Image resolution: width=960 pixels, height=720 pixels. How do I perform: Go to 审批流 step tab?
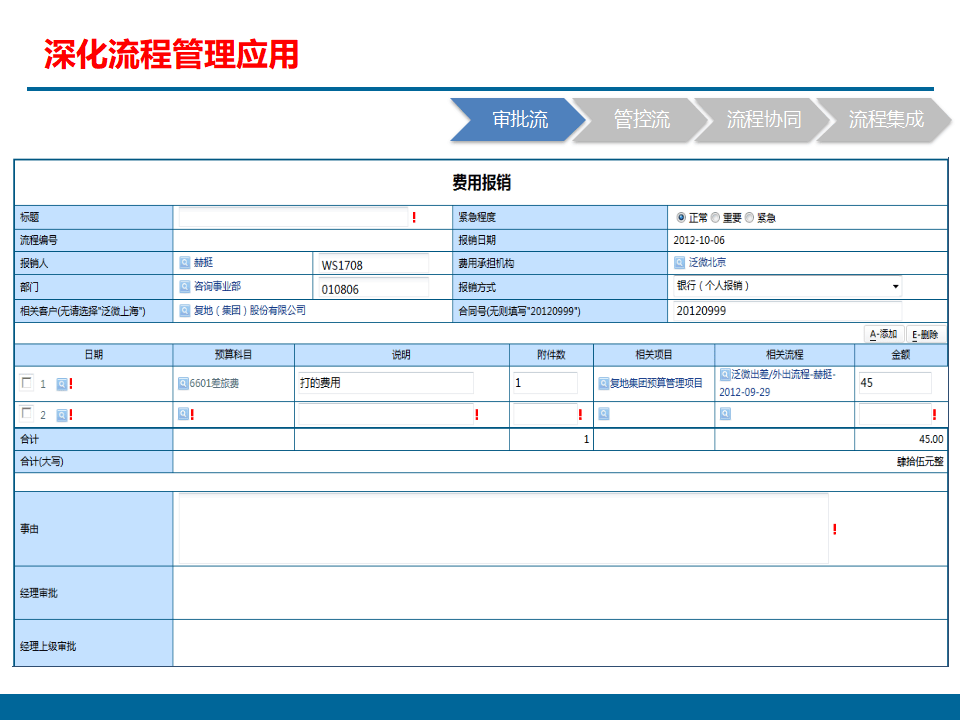pyautogui.click(x=520, y=119)
